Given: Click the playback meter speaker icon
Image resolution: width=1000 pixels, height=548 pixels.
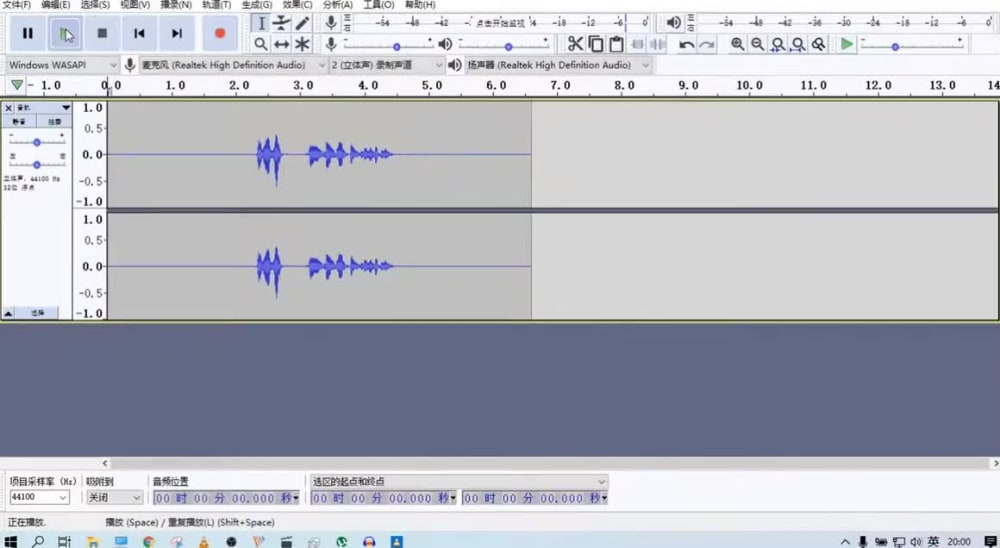Looking at the screenshot, I should click(x=673, y=23).
